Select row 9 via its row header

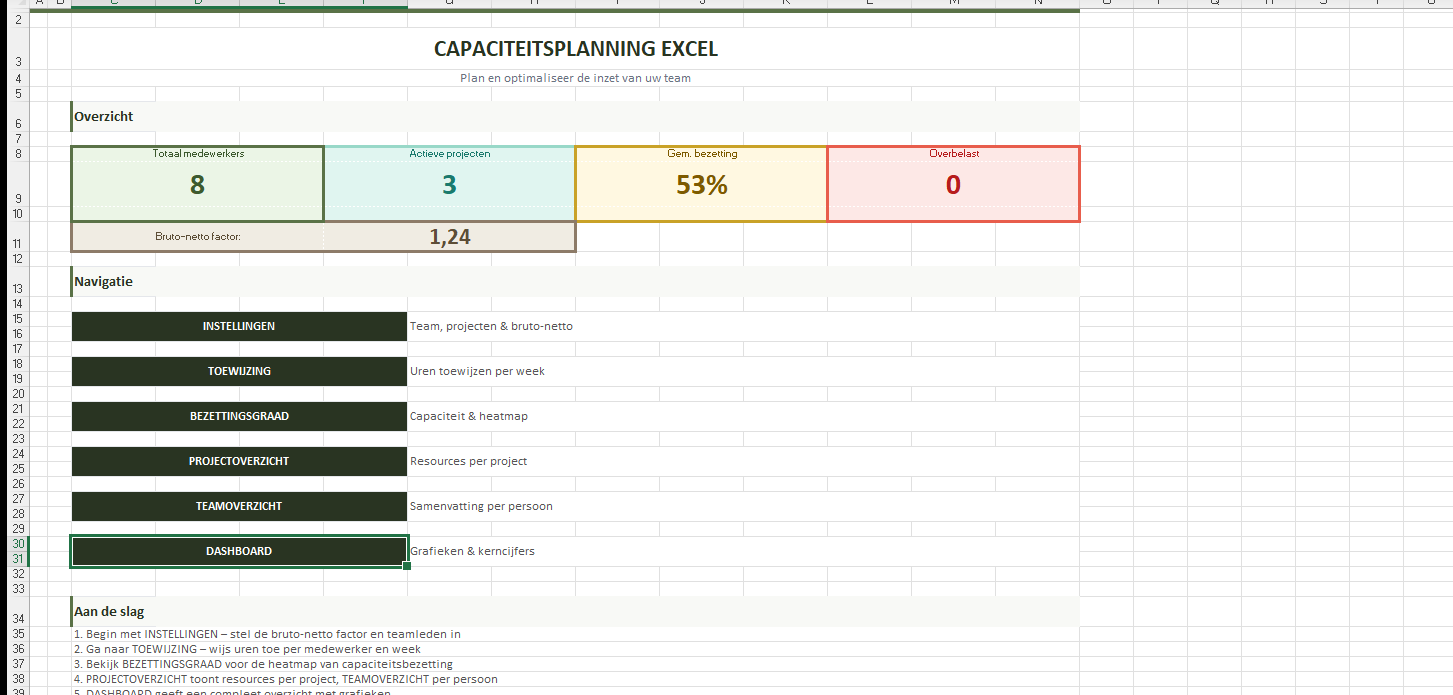(x=17, y=198)
